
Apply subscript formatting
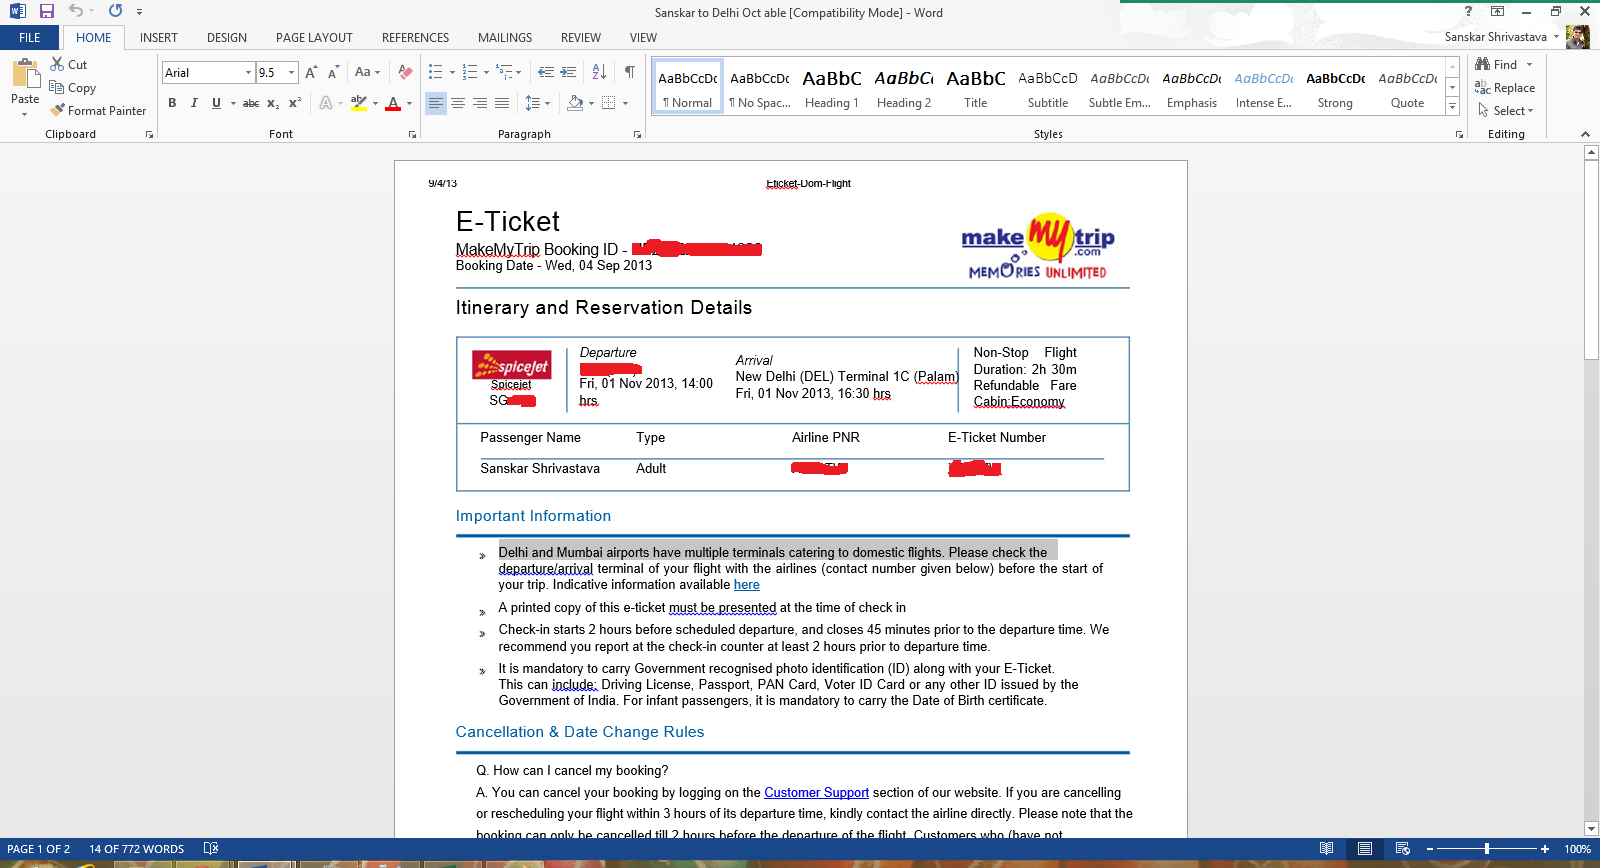[273, 103]
